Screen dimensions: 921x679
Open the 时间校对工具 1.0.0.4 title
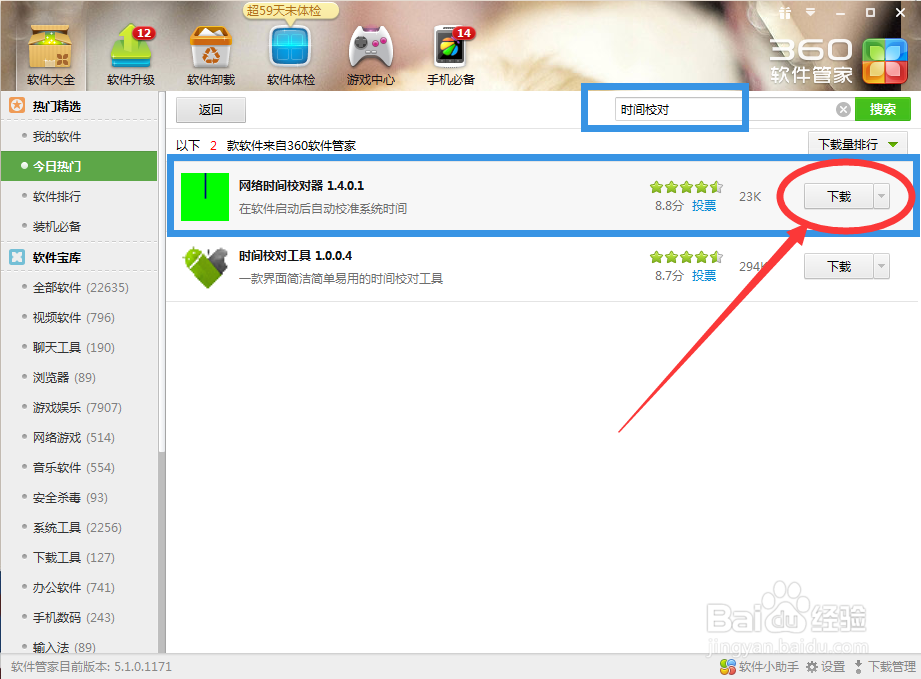[295, 256]
